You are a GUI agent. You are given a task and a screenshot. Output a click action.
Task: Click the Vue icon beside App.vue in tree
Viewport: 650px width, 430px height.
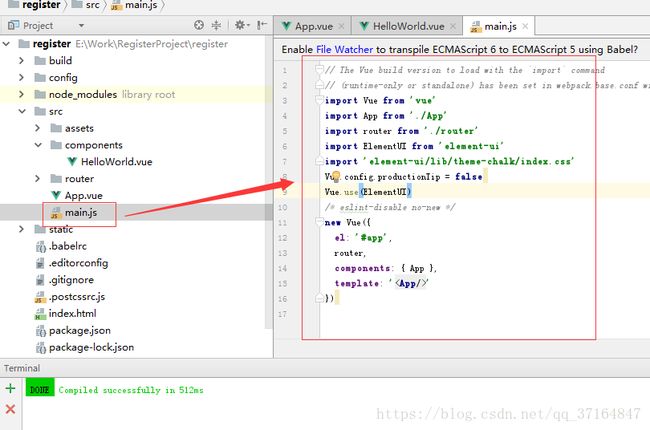point(56,195)
